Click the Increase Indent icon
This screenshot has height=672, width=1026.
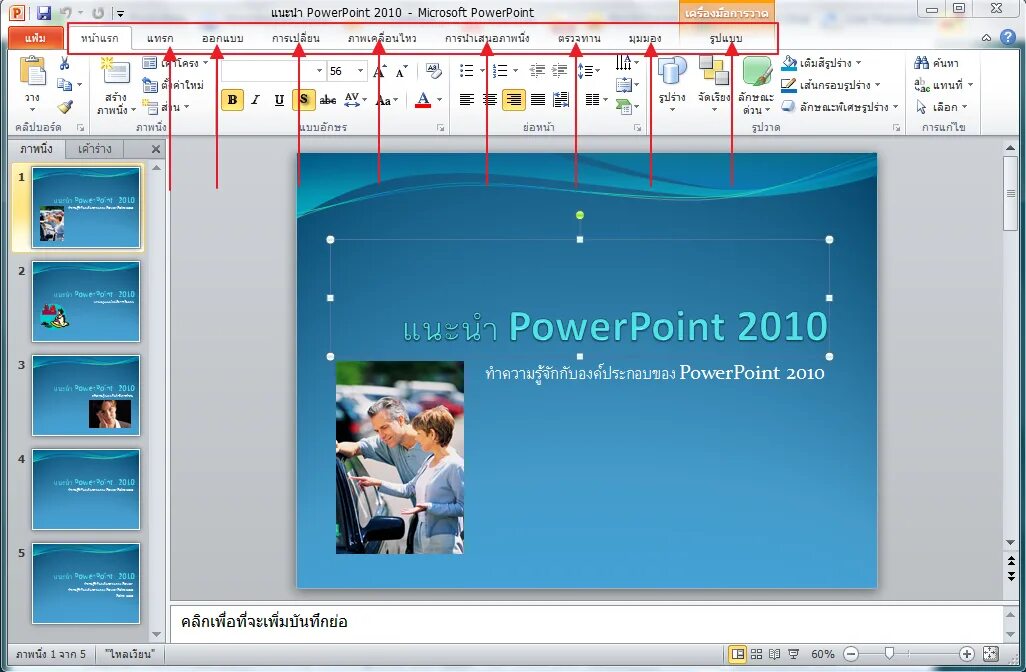pos(559,71)
